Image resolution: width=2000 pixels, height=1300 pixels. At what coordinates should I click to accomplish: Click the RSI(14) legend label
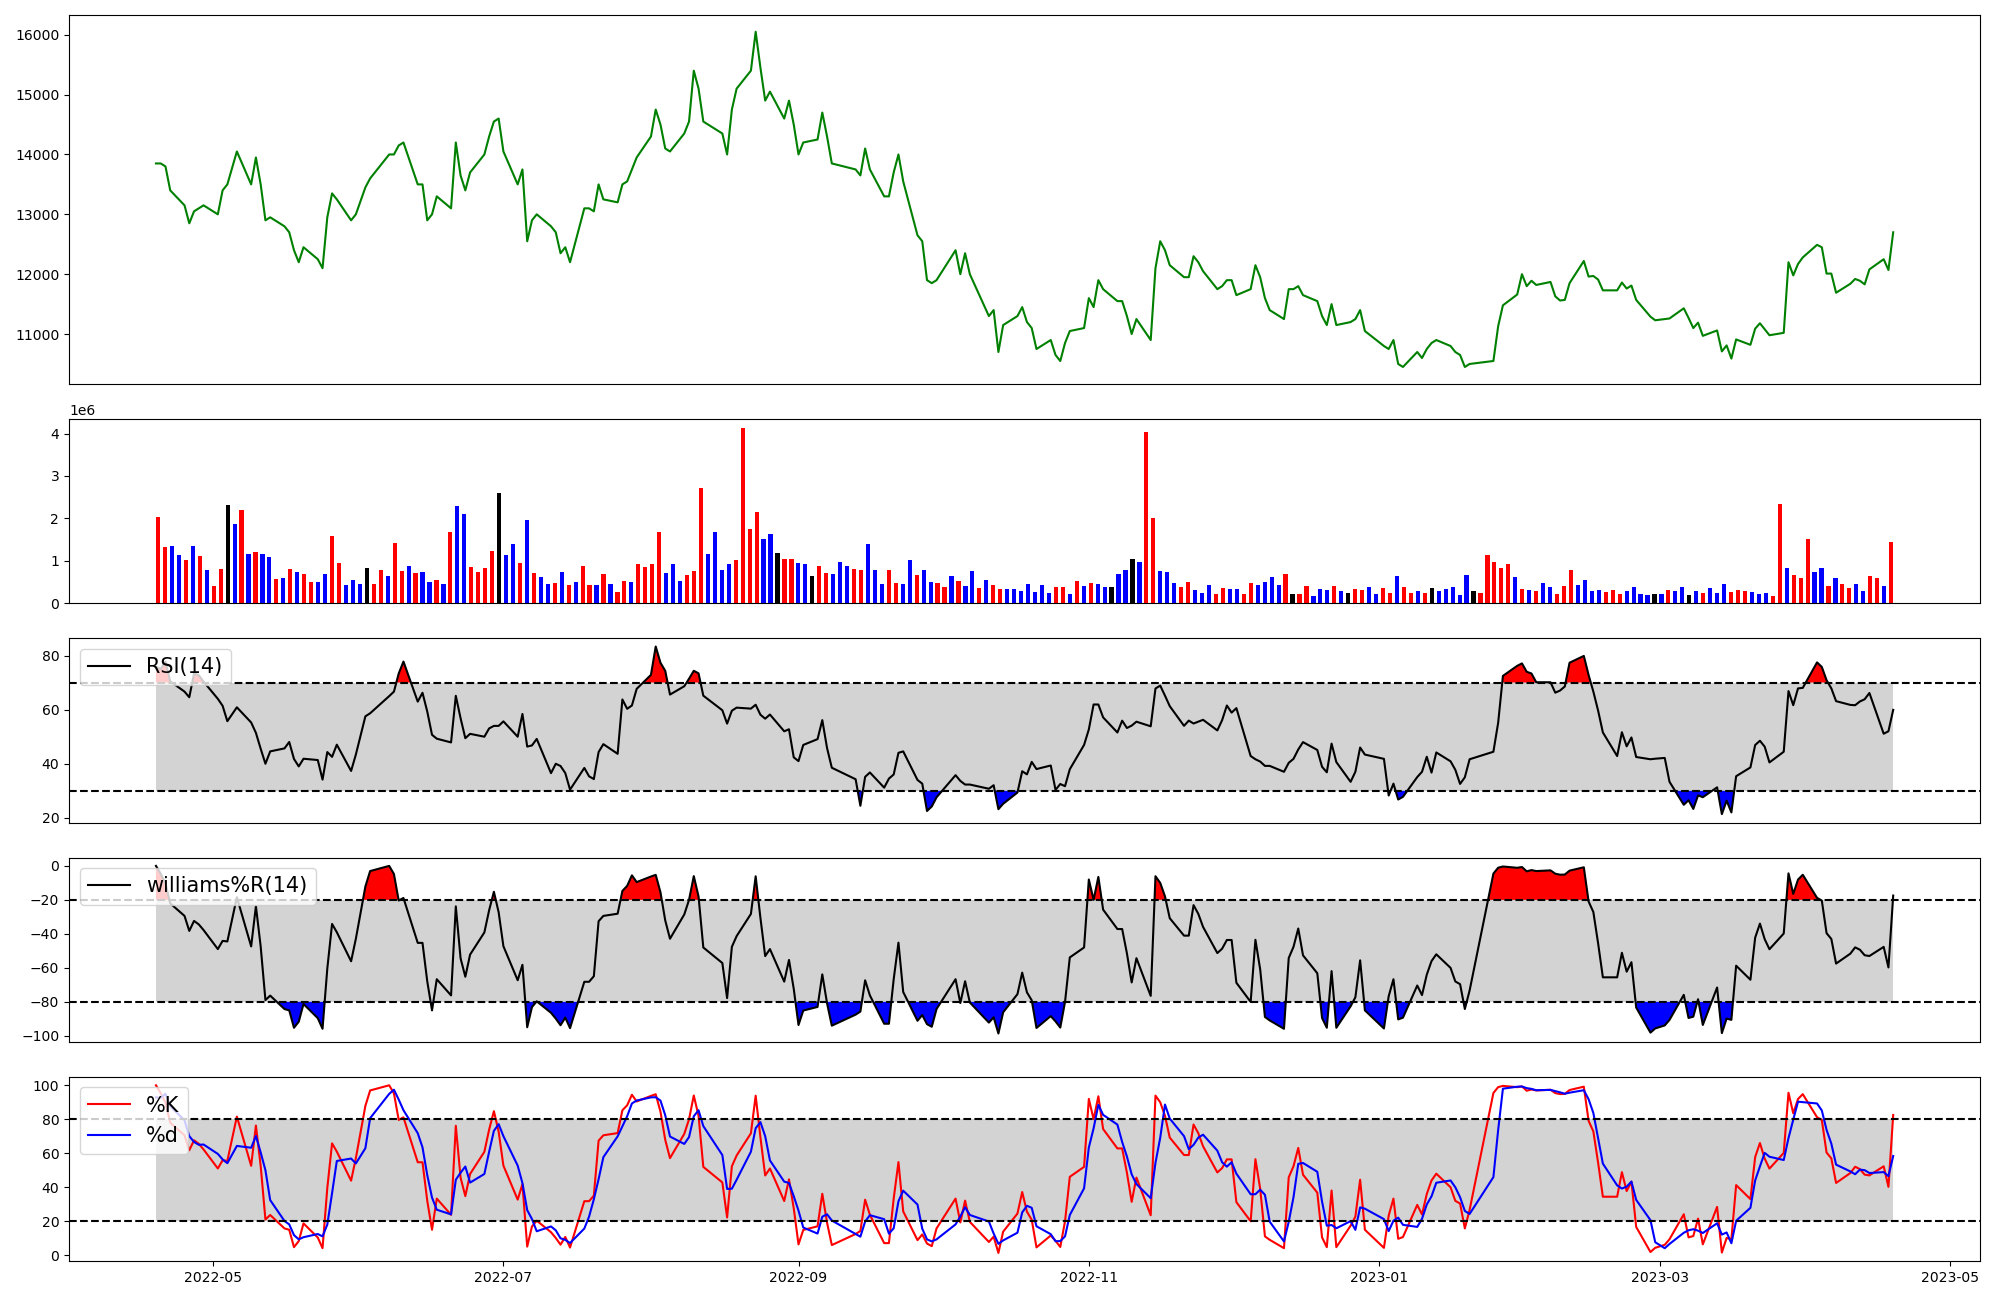point(183,666)
